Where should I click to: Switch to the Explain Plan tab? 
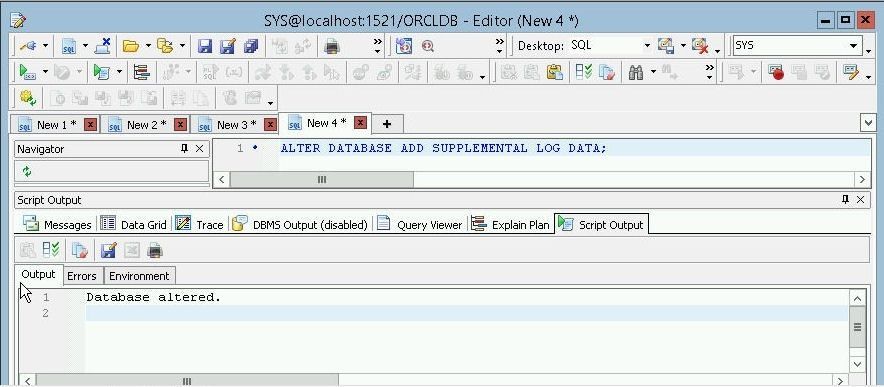pyautogui.click(x=510, y=225)
